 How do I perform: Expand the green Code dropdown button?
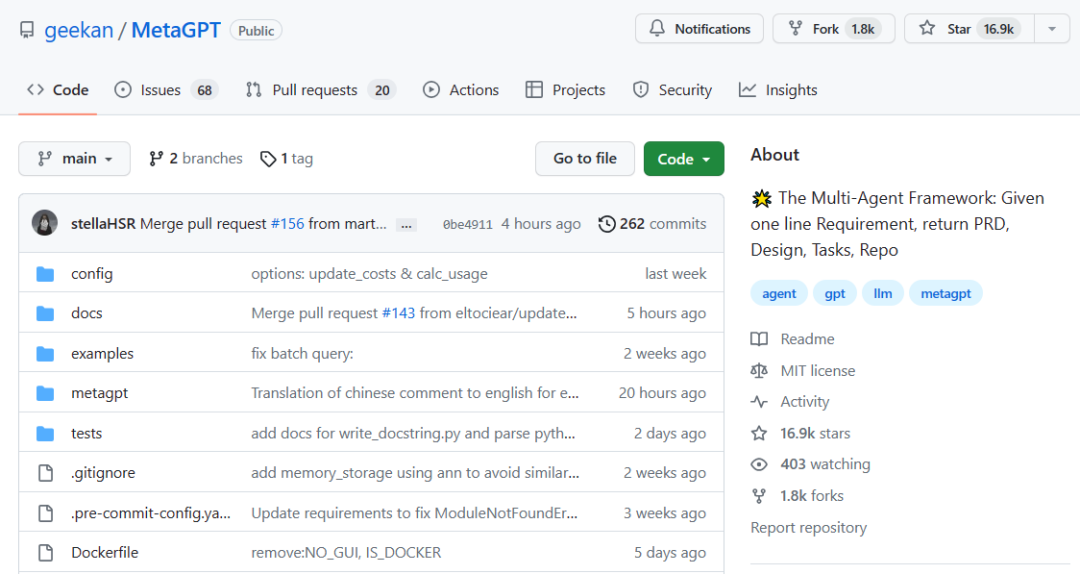pyautogui.click(x=684, y=158)
